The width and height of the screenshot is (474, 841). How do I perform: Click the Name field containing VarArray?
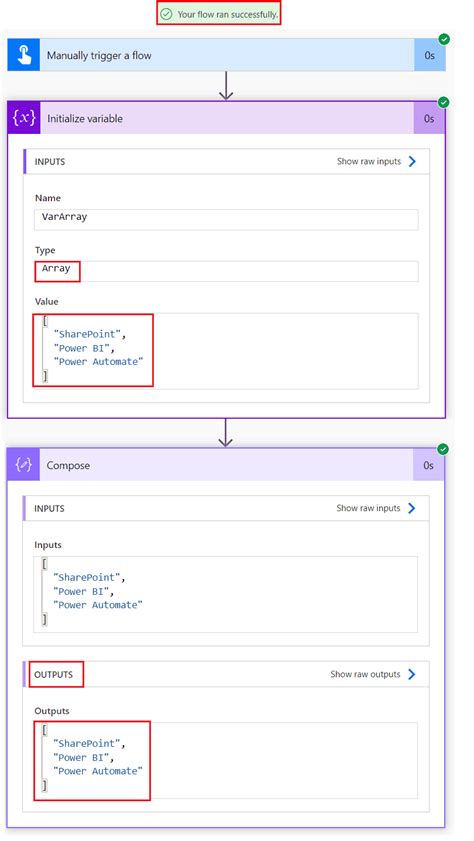226,219
